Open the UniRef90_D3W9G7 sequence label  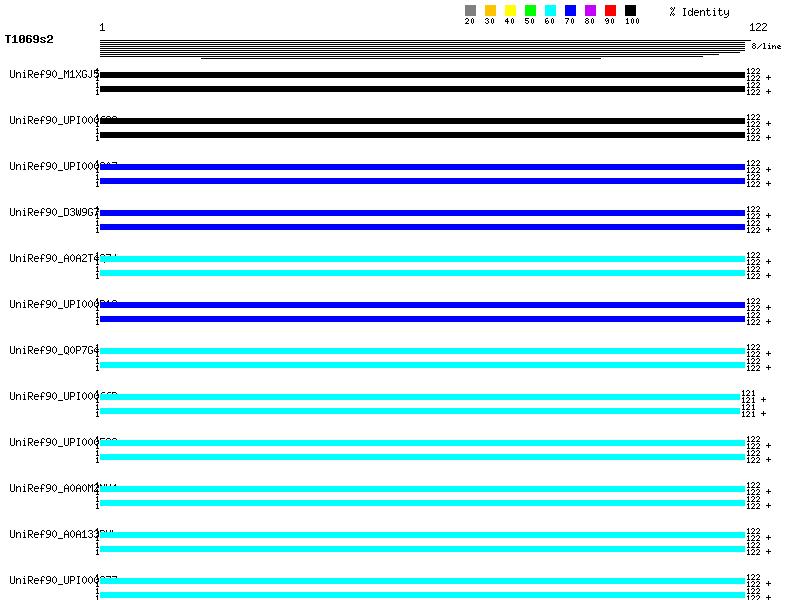coord(53,212)
